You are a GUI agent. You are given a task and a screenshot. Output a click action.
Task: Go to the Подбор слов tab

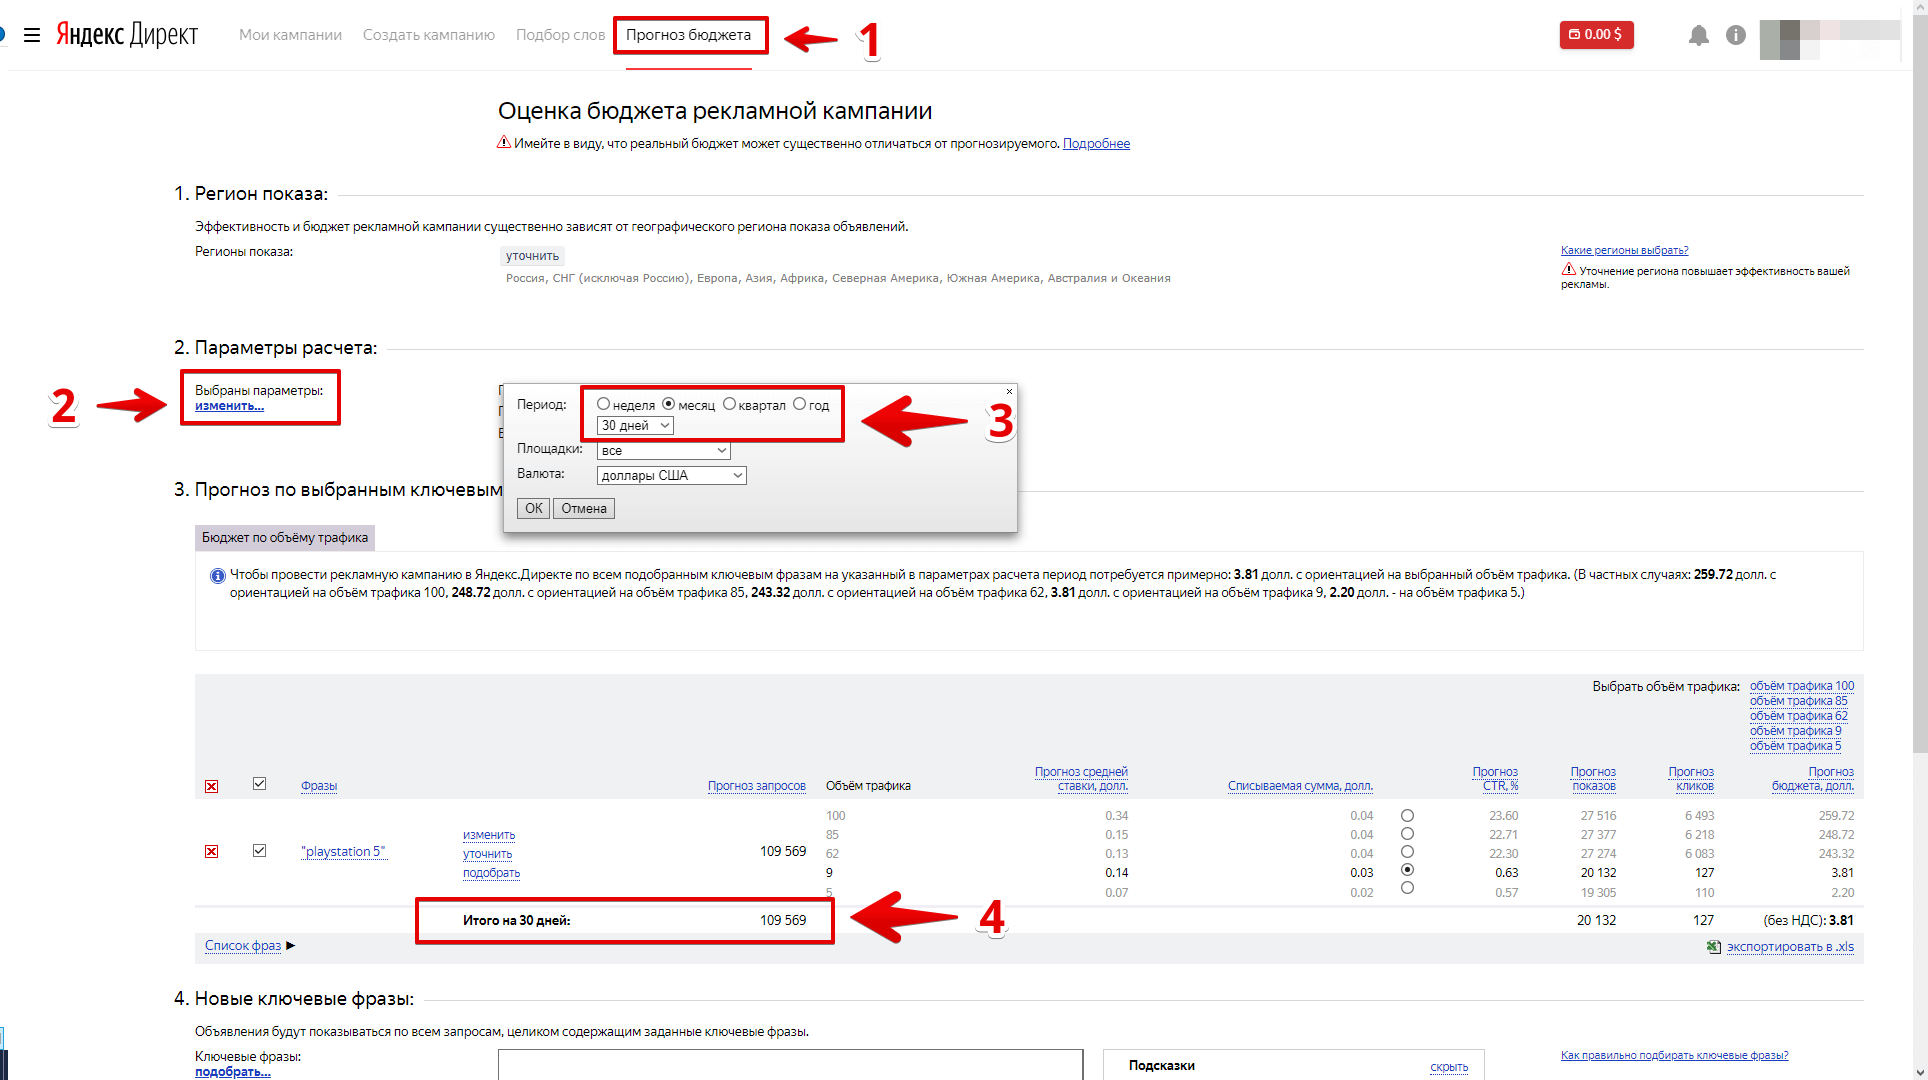pyautogui.click(x=560, y=35)
